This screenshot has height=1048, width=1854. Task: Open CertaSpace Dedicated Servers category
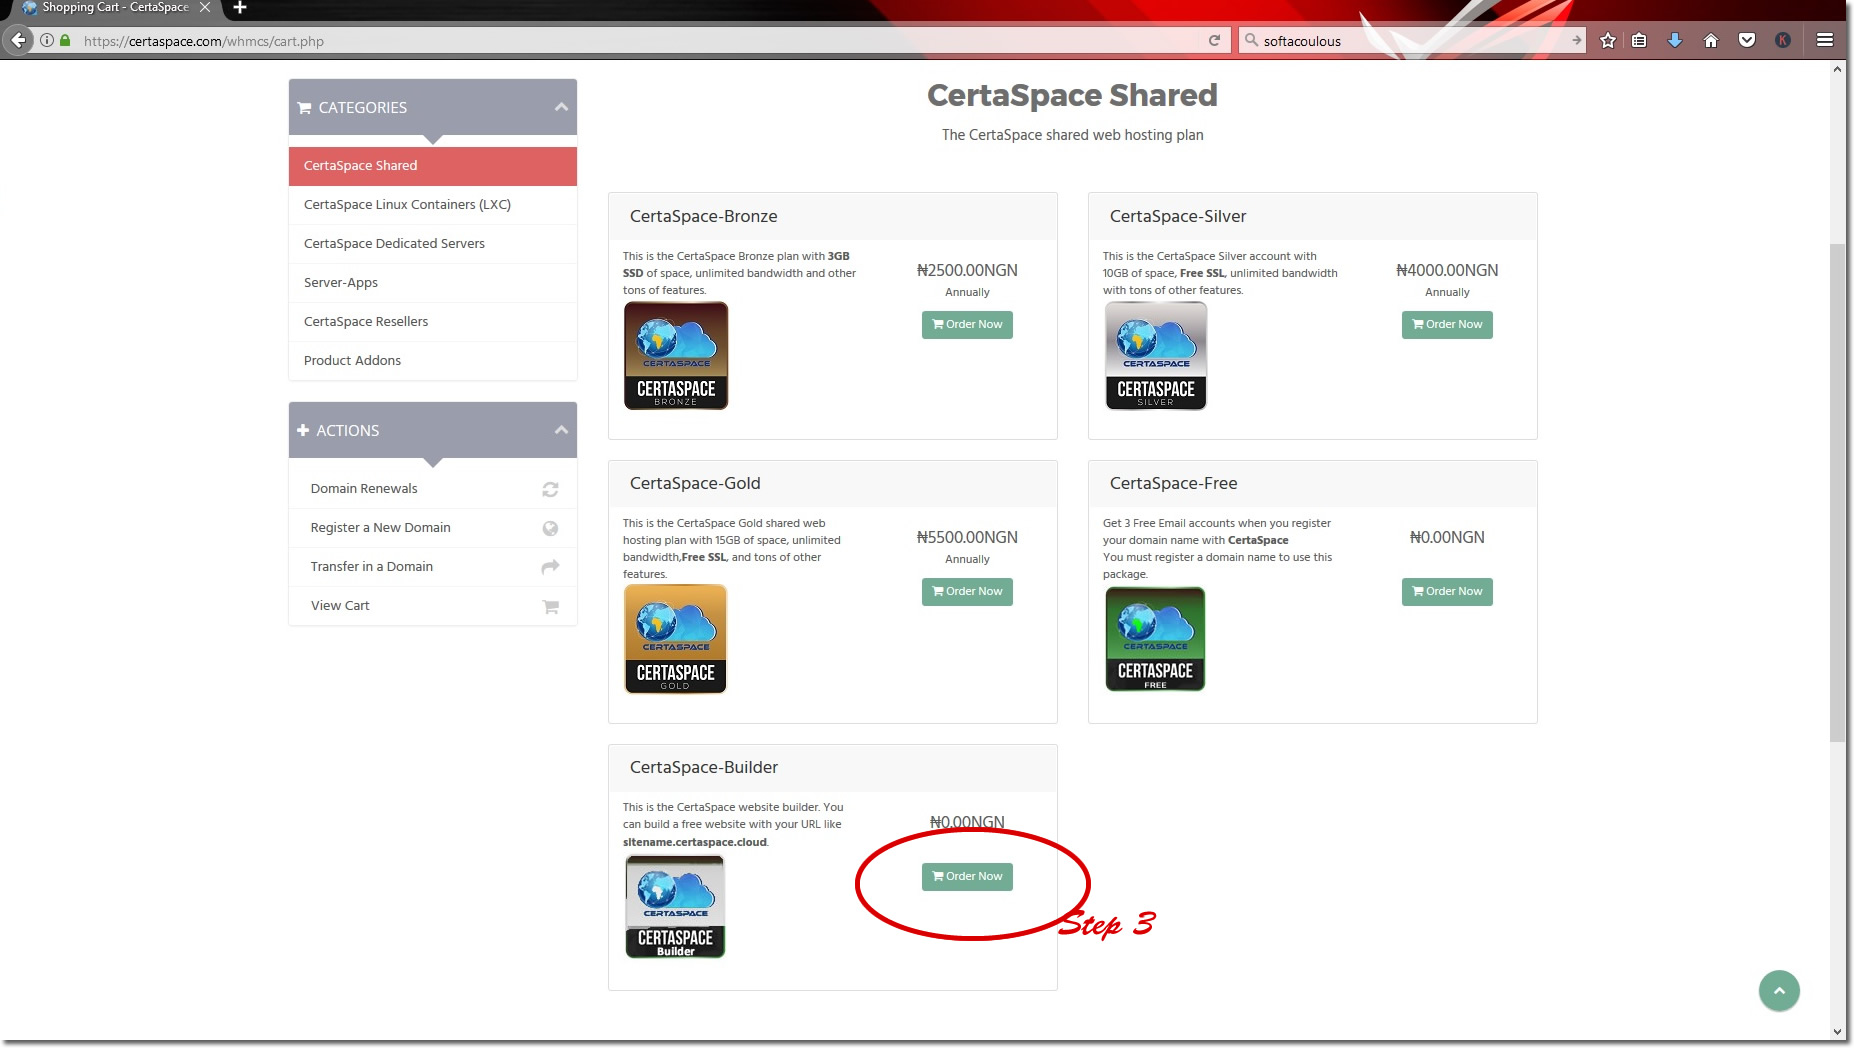click(433, 244)
